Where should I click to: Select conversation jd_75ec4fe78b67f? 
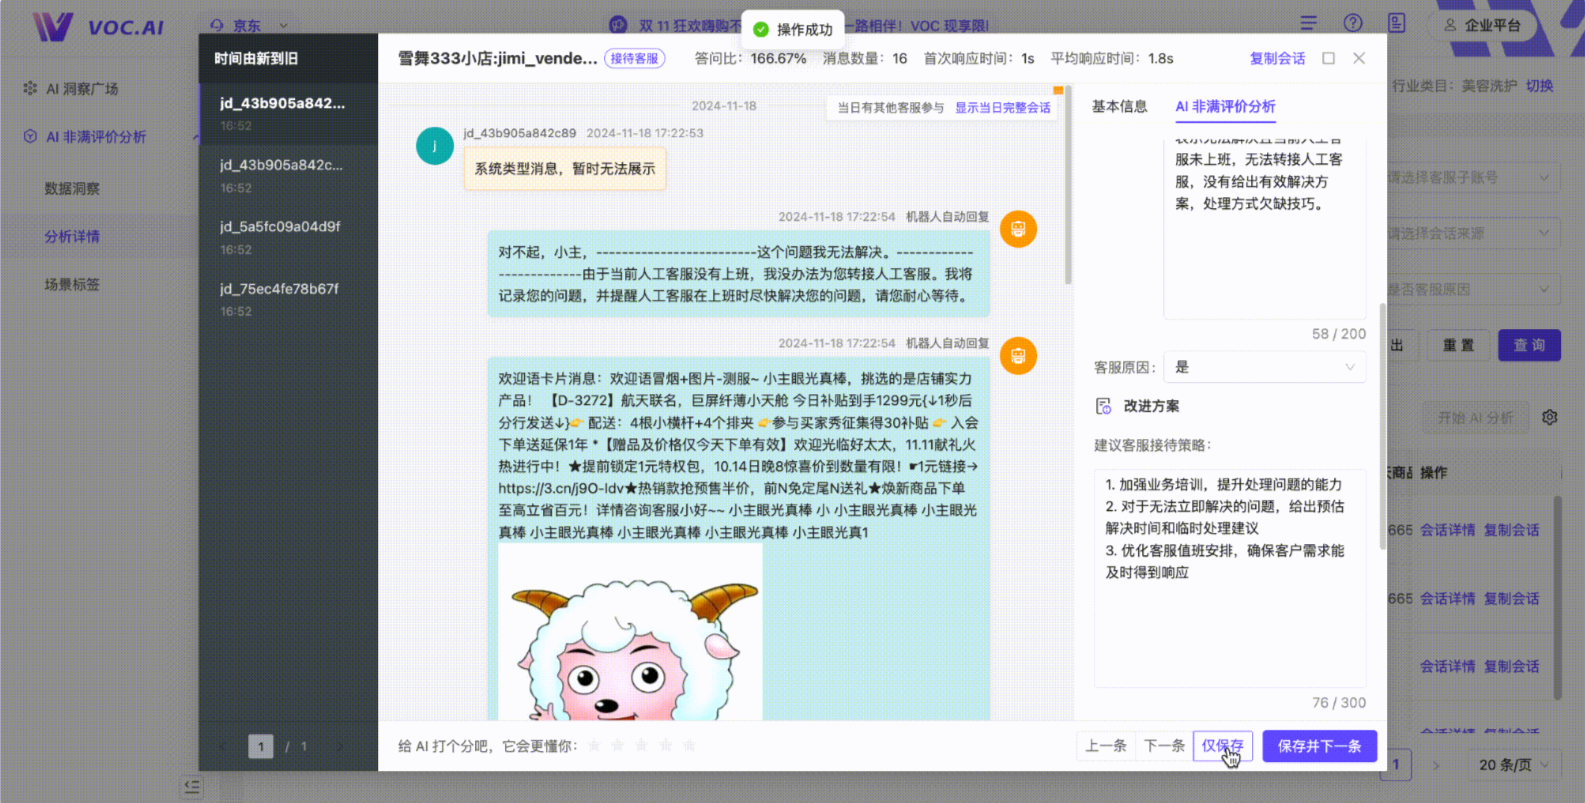point(289,299)
